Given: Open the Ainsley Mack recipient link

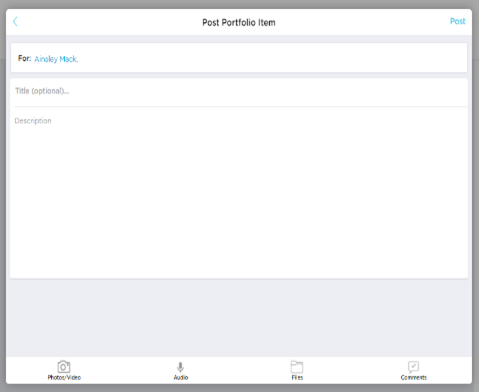Looking at the screenshot, I should [x=56, y=59].
